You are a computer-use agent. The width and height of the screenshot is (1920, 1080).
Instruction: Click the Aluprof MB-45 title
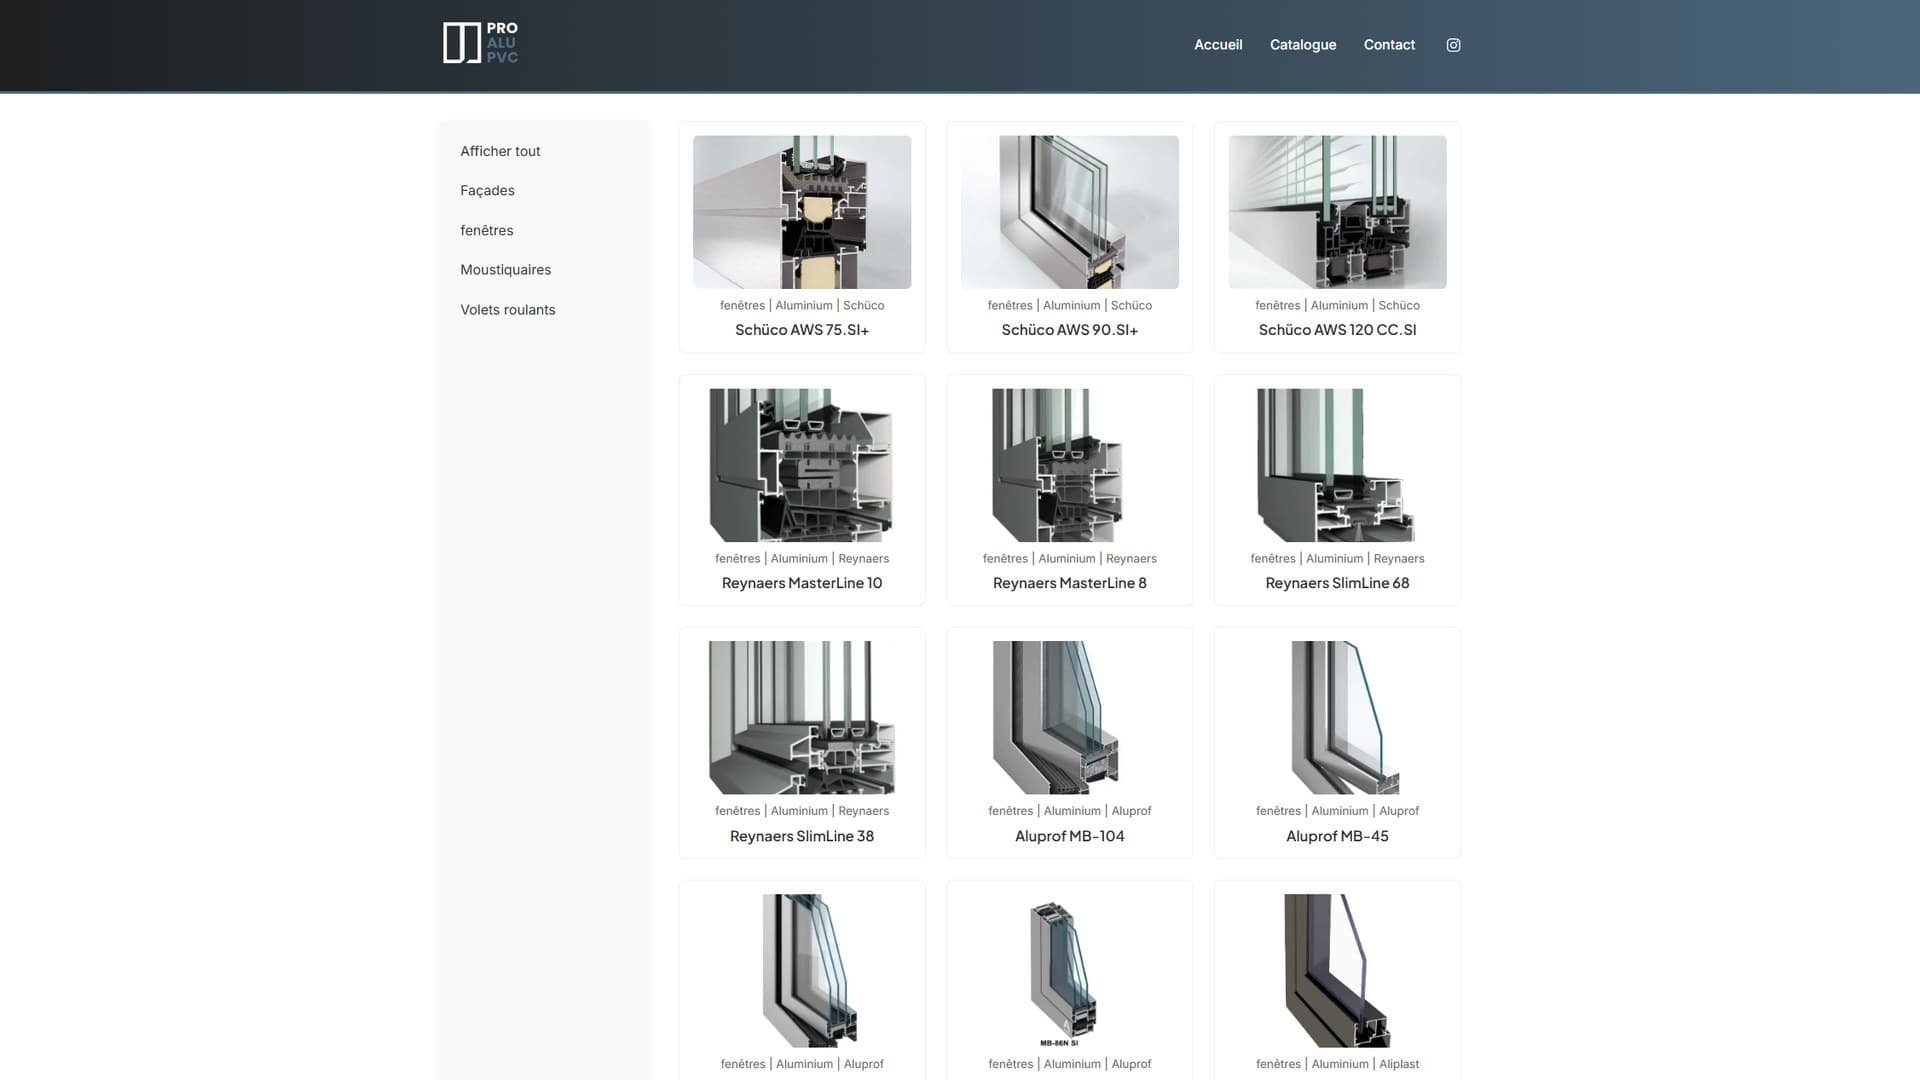[x=1337, y=836]
